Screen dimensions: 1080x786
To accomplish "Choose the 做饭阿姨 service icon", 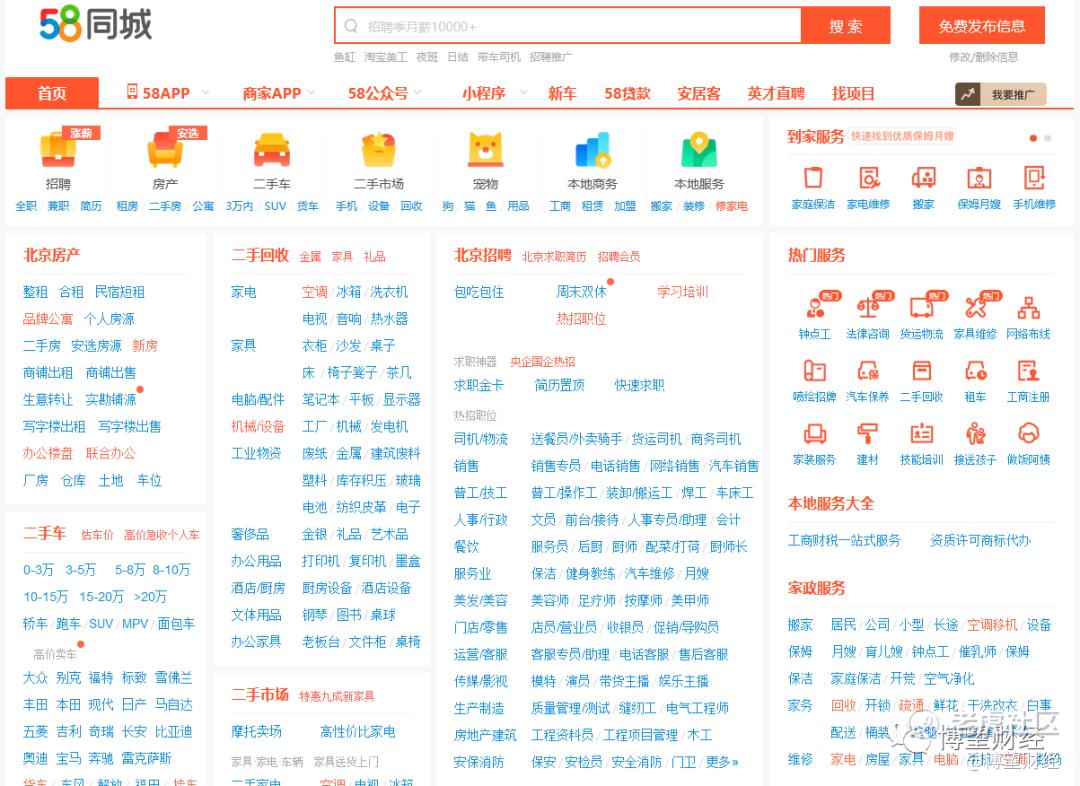I will point(1028,433).
